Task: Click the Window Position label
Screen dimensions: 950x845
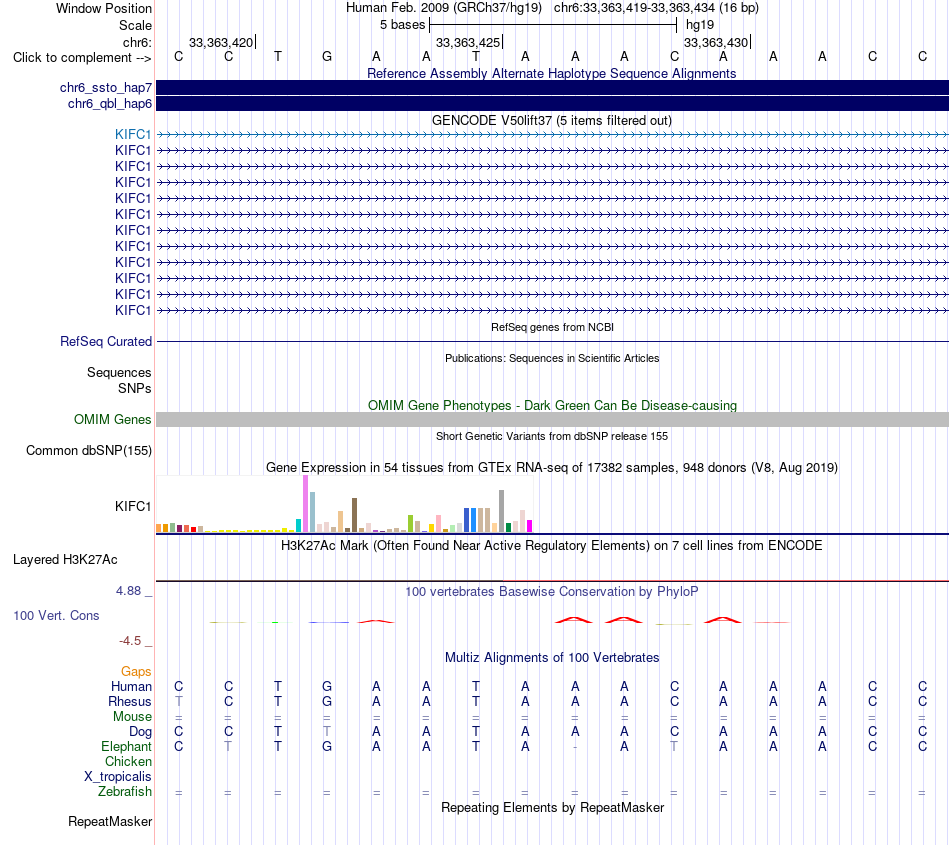Action: pos(104,8)
